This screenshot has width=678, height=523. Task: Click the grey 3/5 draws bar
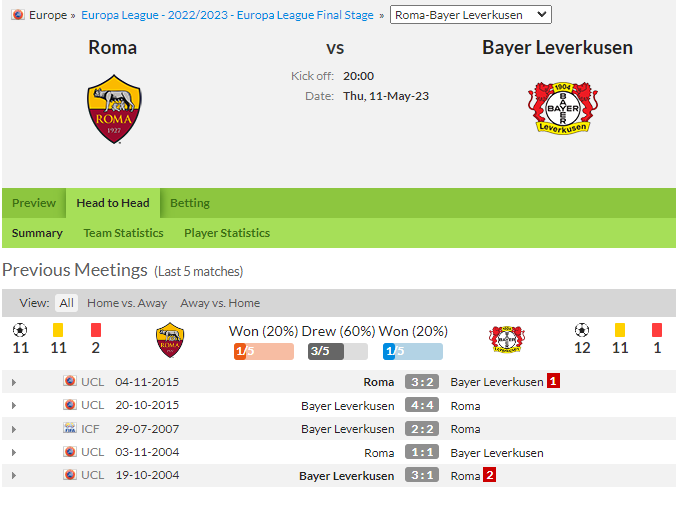pyautogui.click(x=338, y=351)
